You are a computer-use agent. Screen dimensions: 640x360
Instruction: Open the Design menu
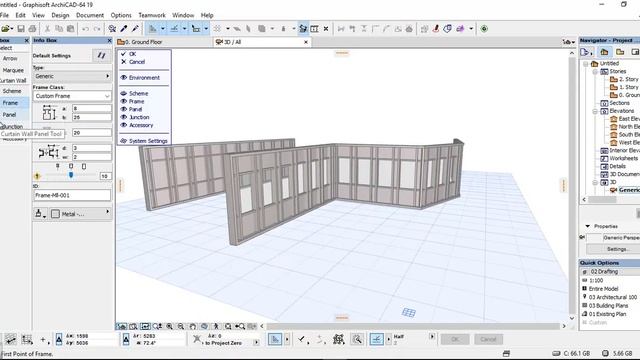[x=60, y=15]
